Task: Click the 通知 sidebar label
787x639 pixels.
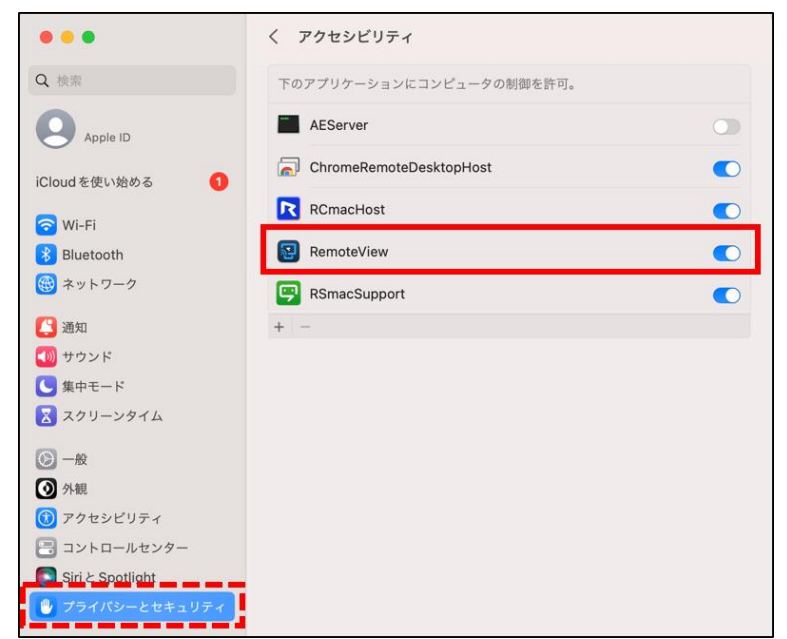Action: point(74,327)
